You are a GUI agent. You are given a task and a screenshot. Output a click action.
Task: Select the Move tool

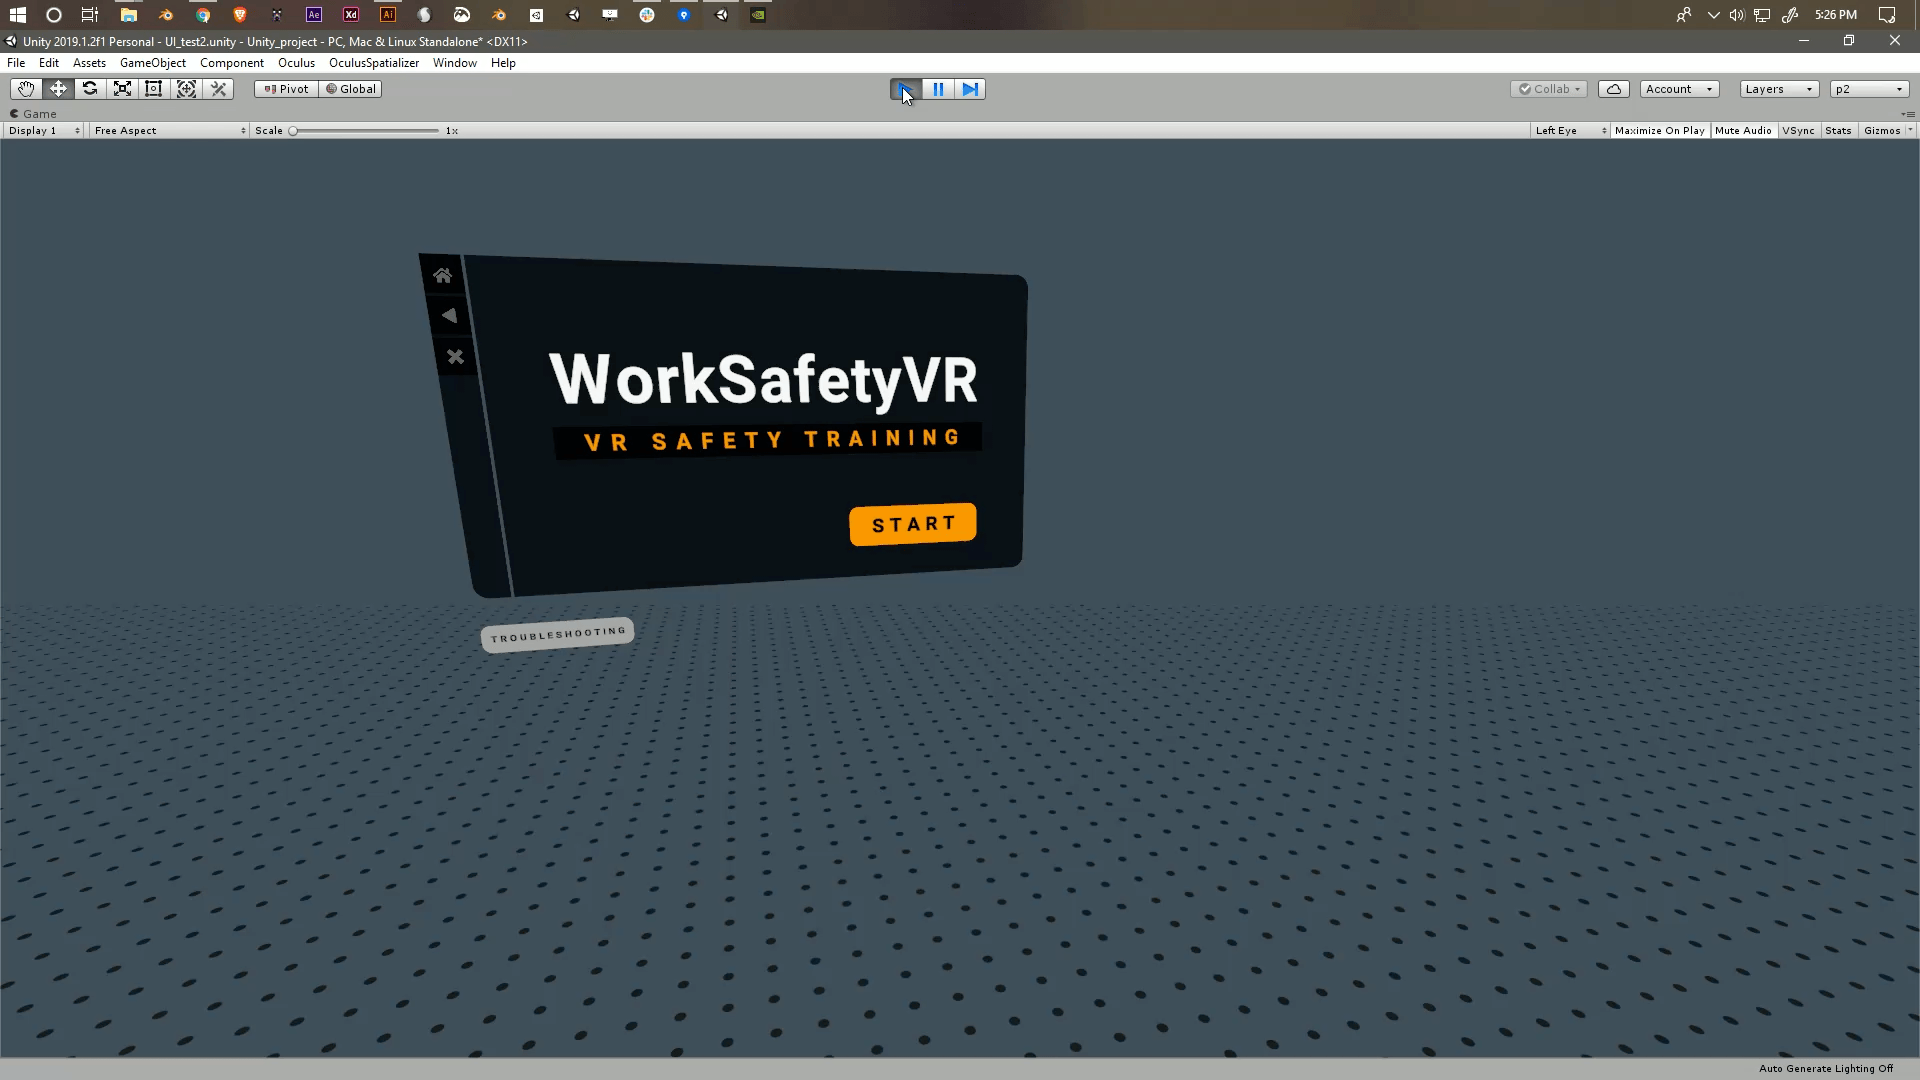pyautogui.click(x=58, y=89)
